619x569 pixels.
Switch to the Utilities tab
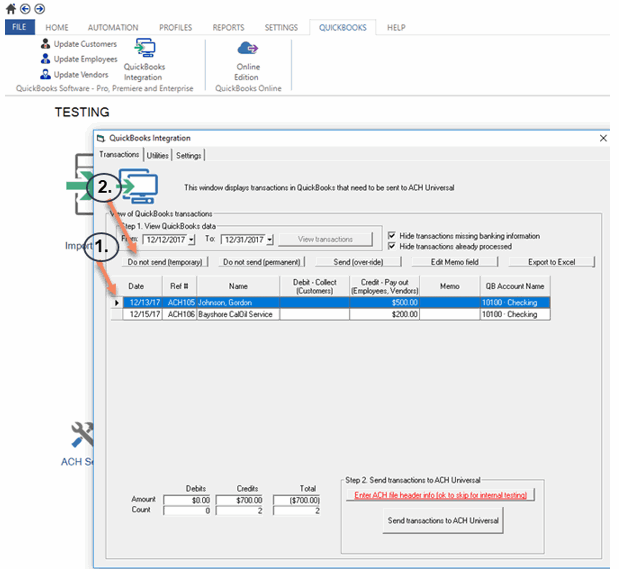[x=157, y=155]
